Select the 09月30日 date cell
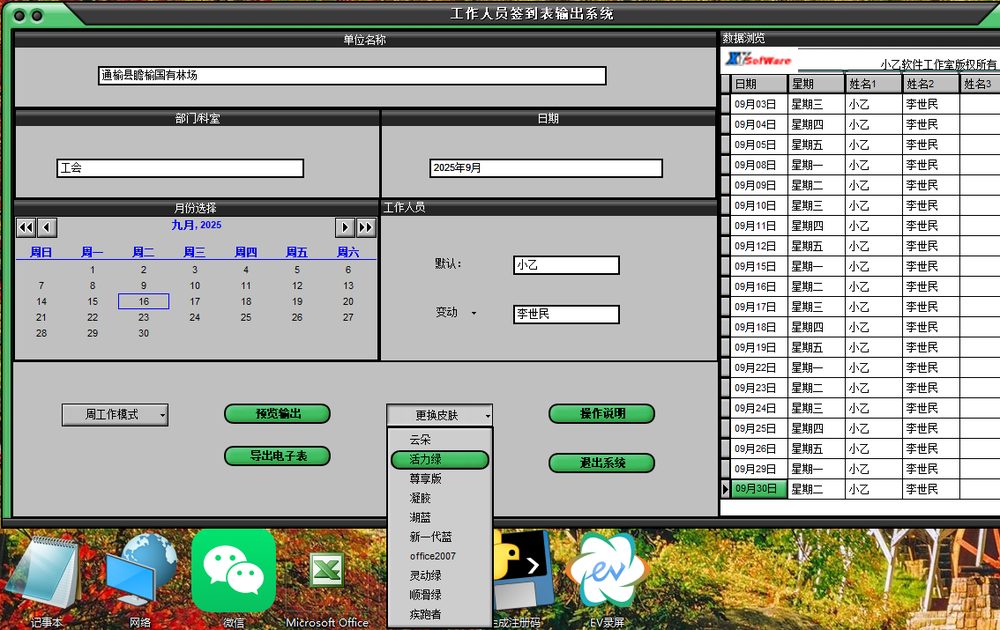Screen dimensions: 1000x630 [758, 489]
